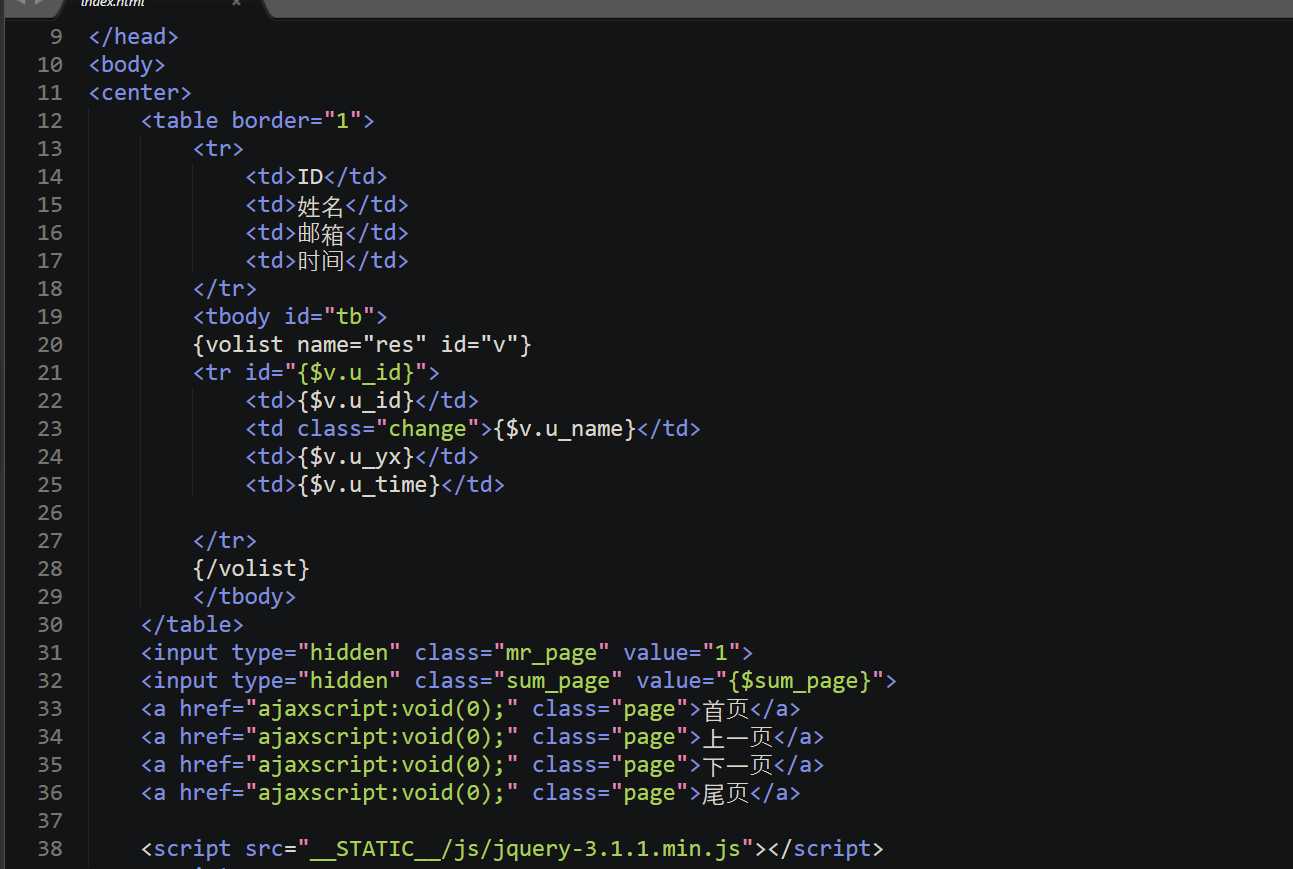The height and width of the screenshot is (869, 1293).
Task: Click the opening <tr> on line 13
Action: pos(218,149)
